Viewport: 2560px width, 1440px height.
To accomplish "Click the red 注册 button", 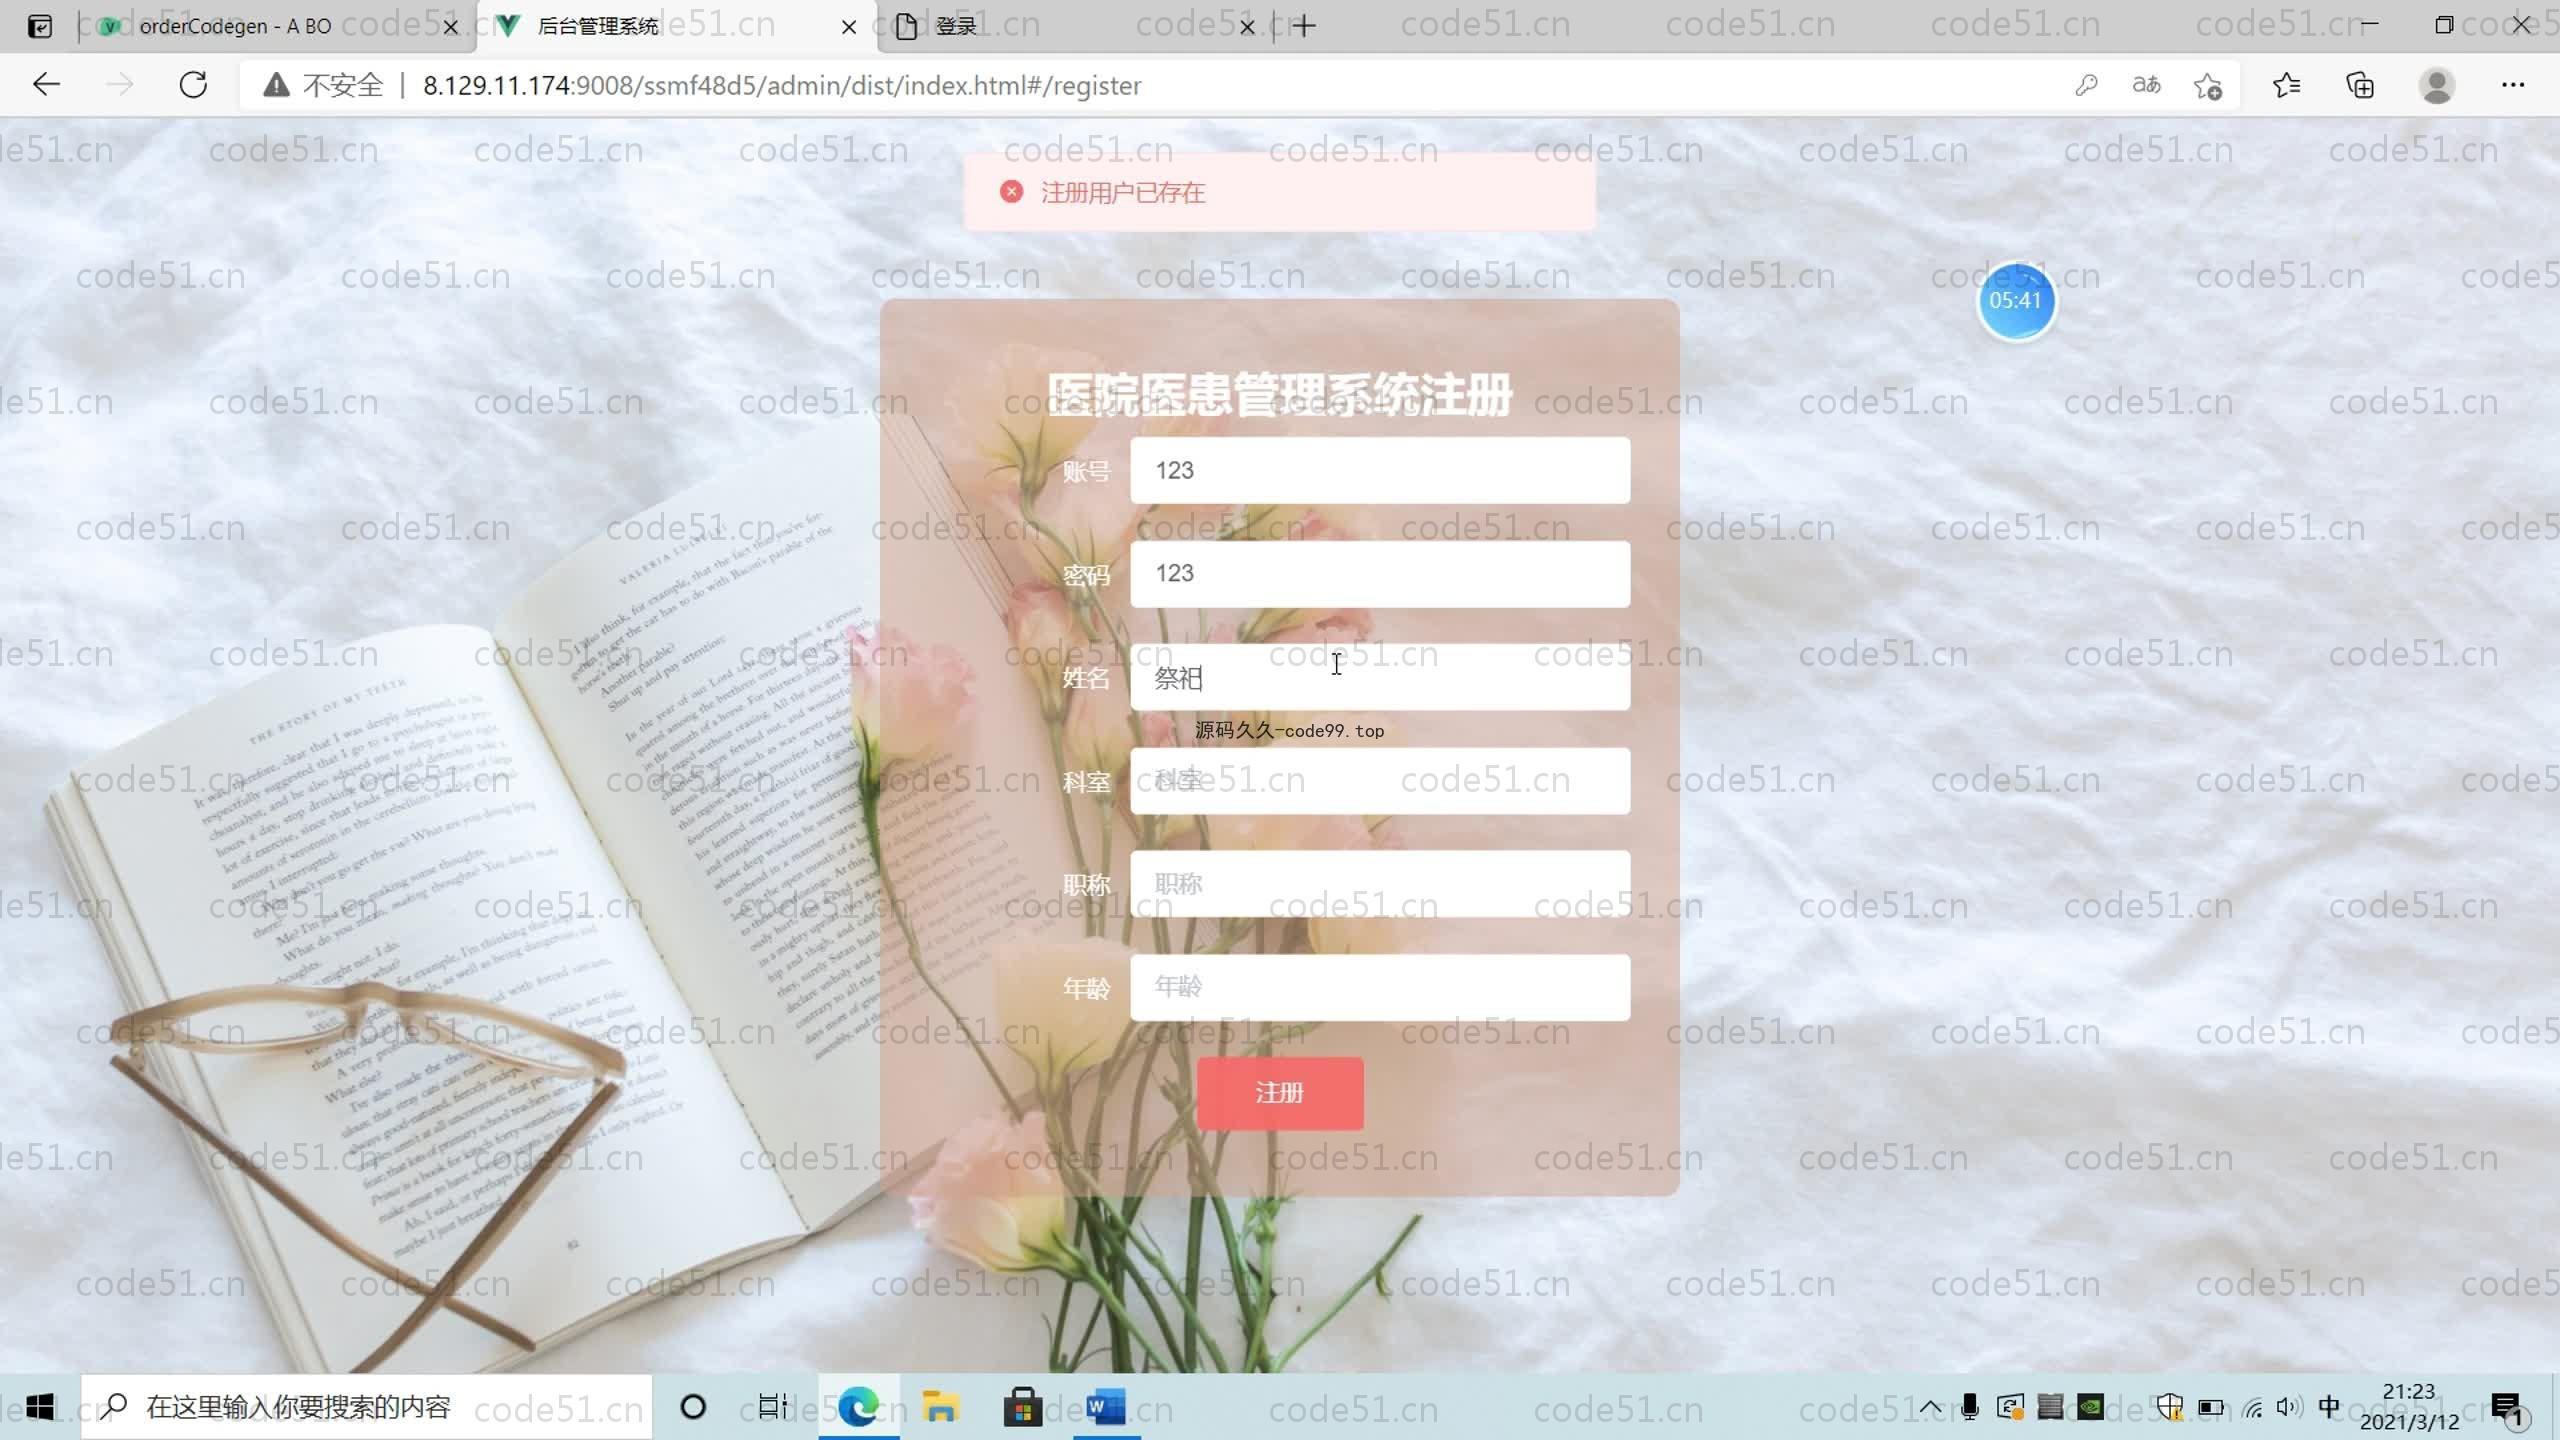I will point(1280,1093).
